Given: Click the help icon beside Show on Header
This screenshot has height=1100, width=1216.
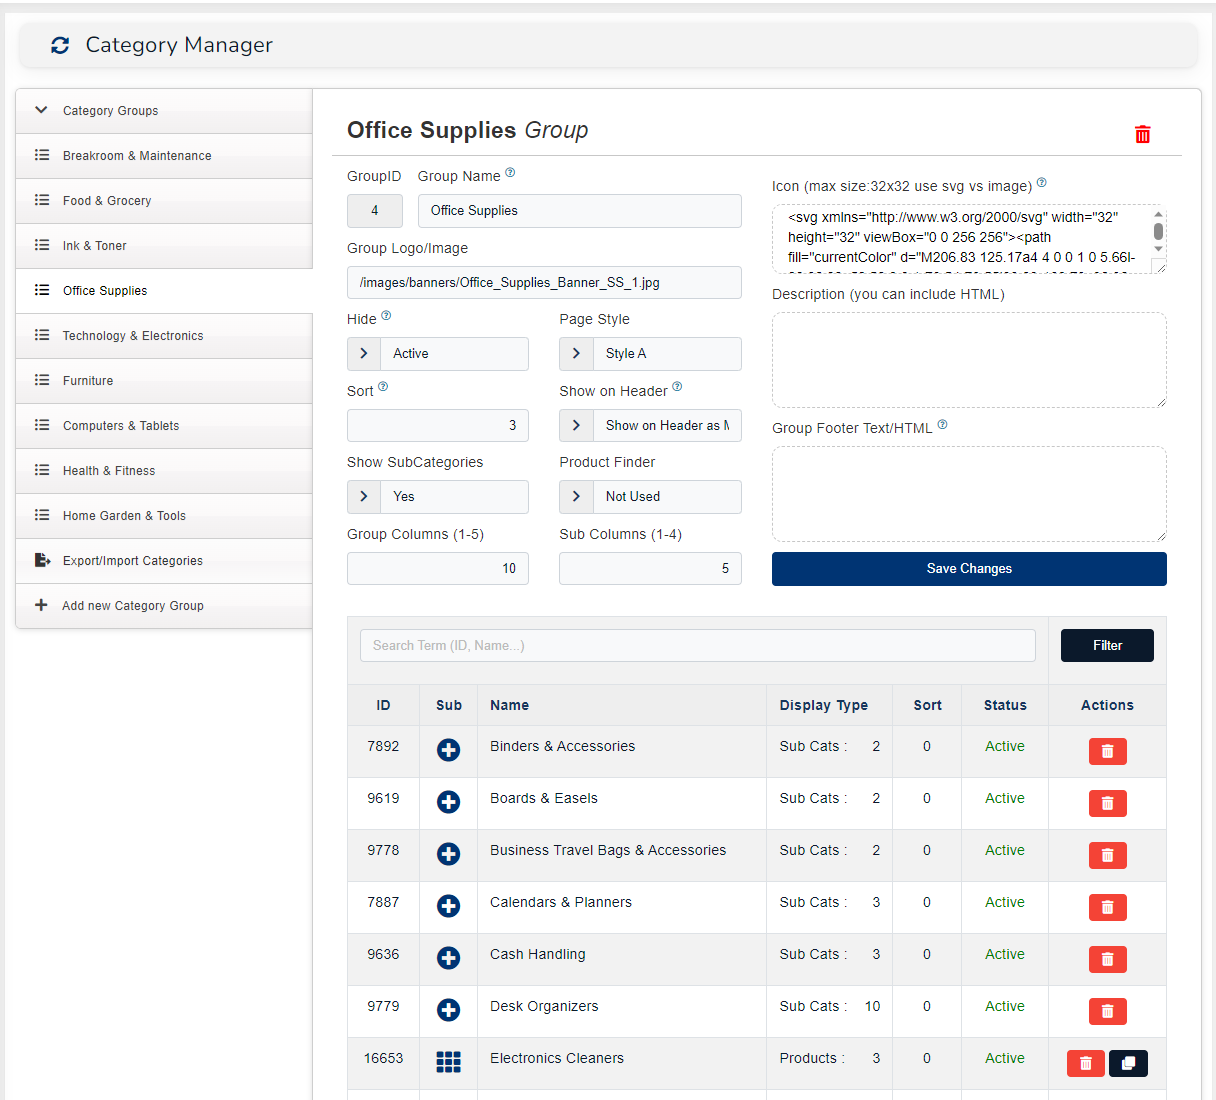Looking at the screenshot, I should [x=677, y=387].
